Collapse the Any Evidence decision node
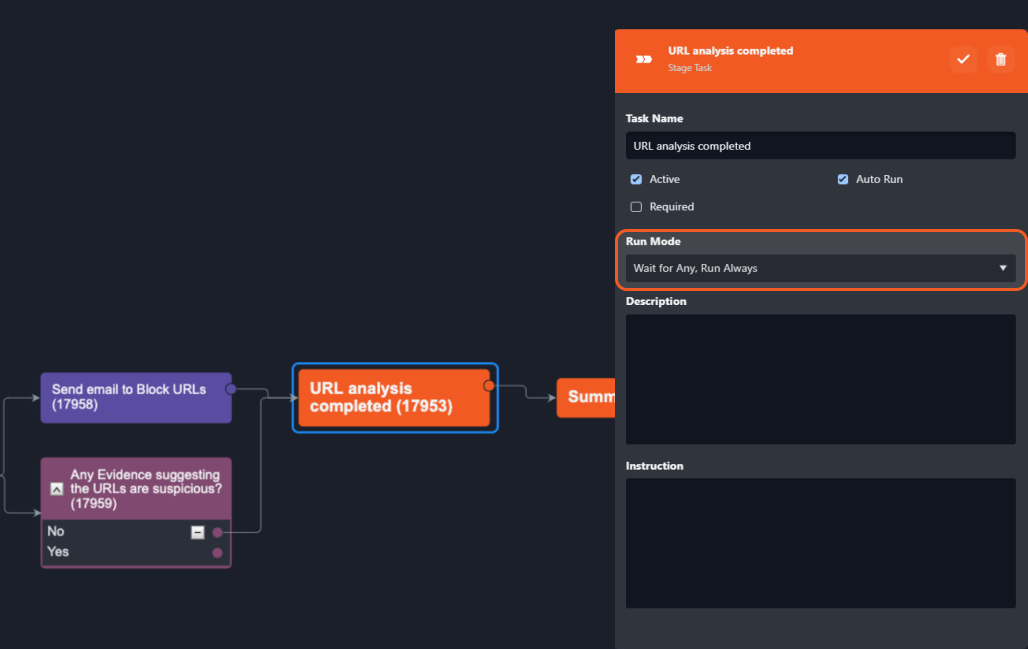The width and height of the screenshot is (1028, 649). tap(57, 489)
